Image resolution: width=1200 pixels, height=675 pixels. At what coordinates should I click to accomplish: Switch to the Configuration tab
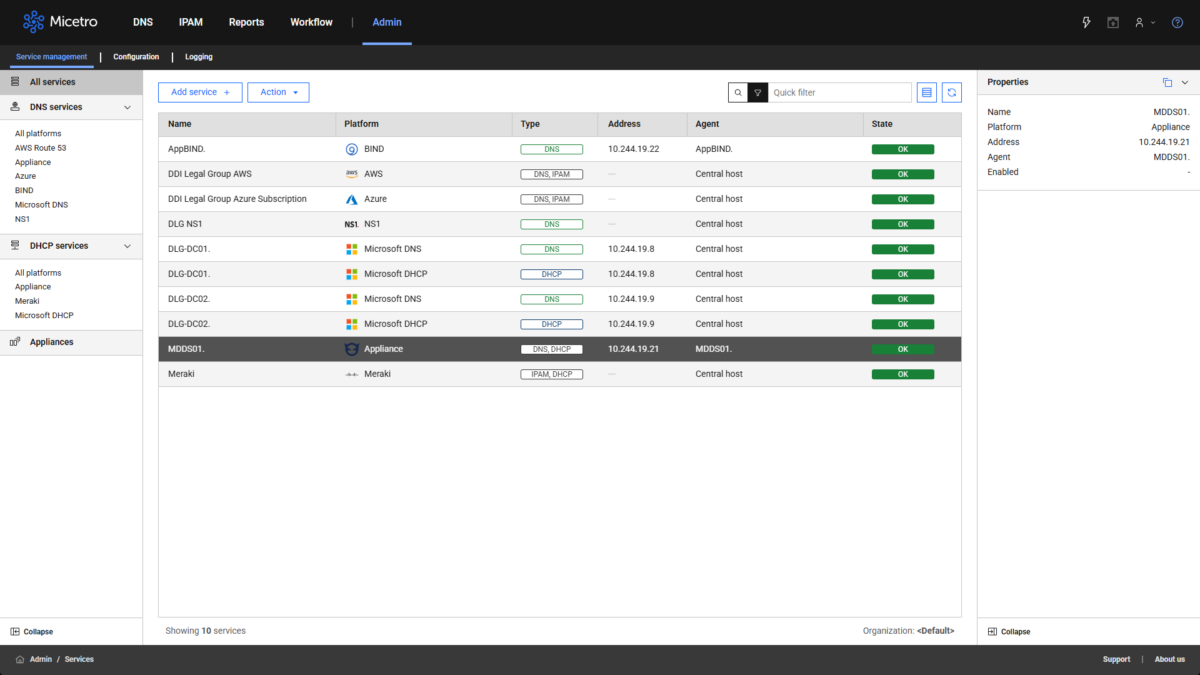click(136, 57)
